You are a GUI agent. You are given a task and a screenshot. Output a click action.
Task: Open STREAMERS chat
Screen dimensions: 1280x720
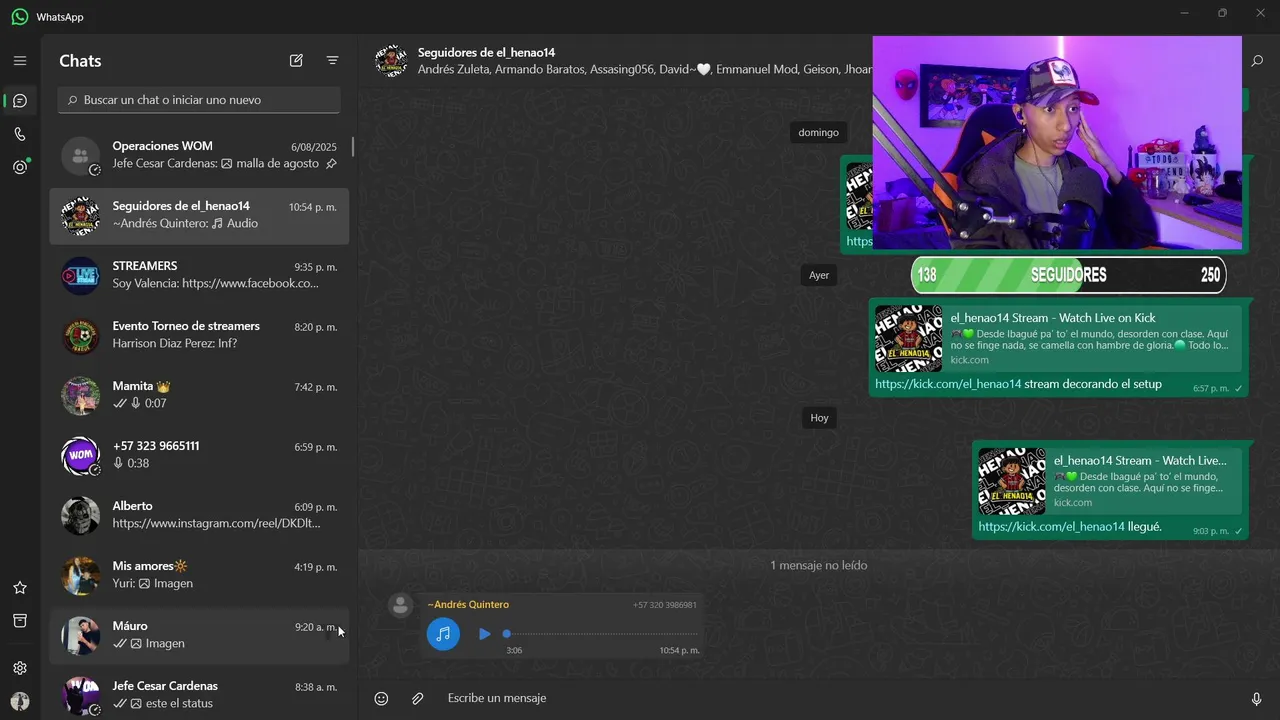pyautogui.click(x=199, y=275)
